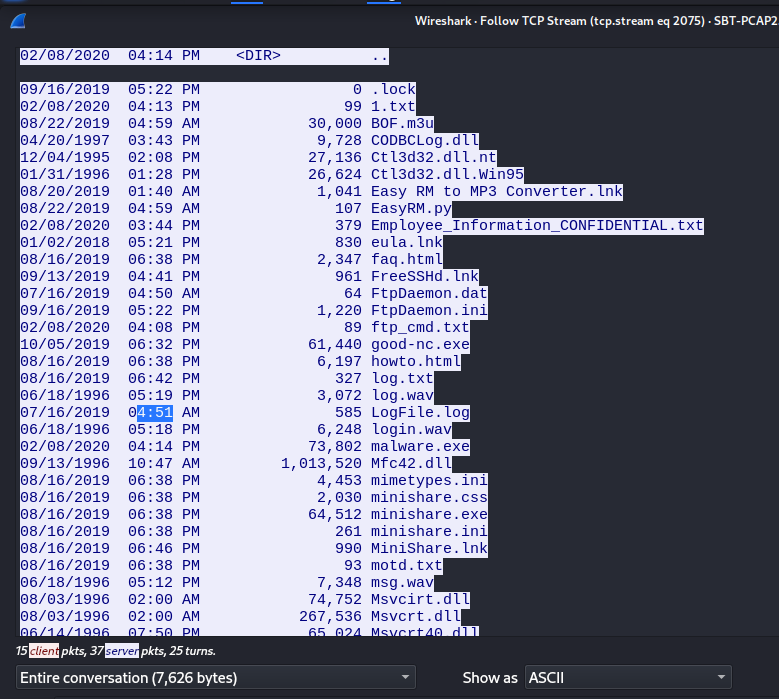Click the eula.lnk filename
Screen dimensions: 779x699
point(407,242)
